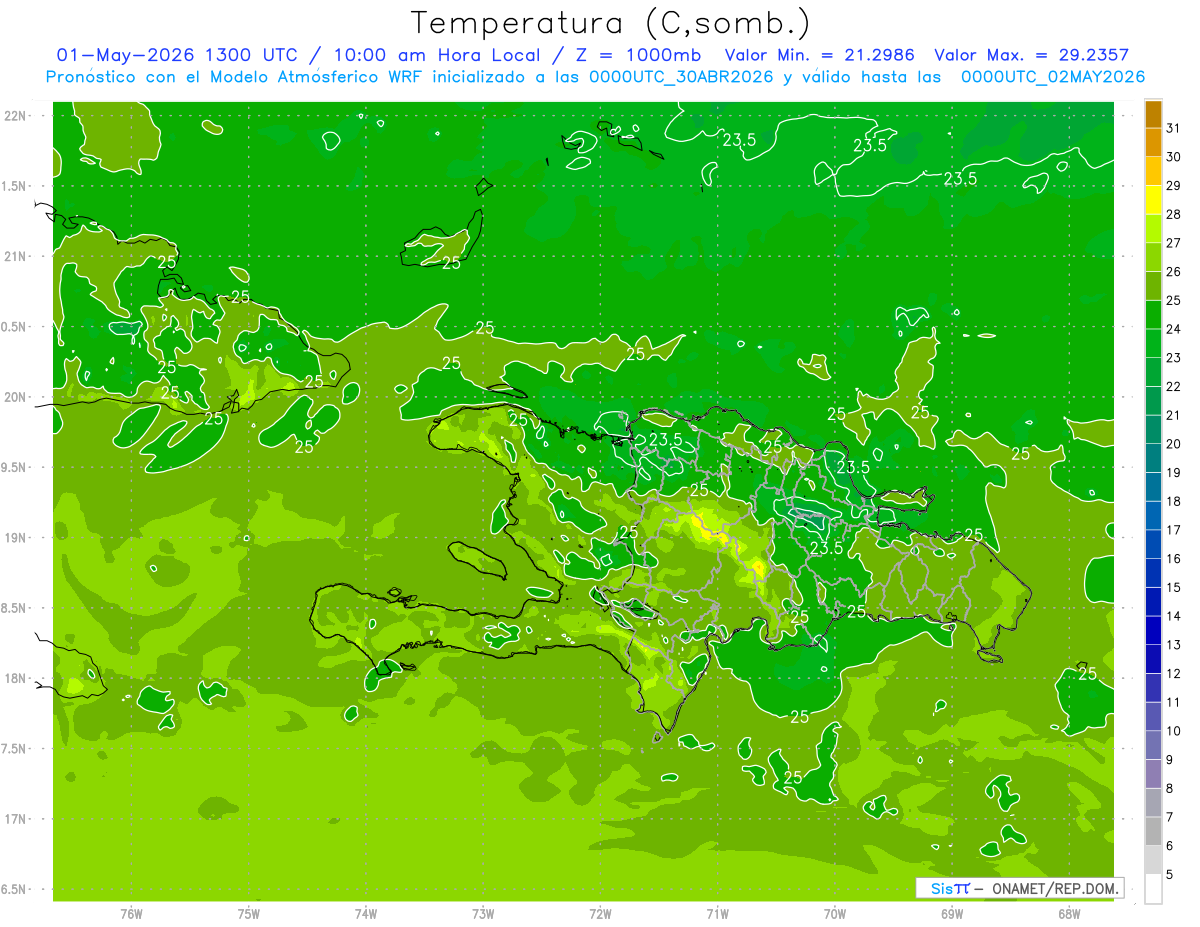
Task: Select the Valor Max. = 29.2357 text
Action: (1031, 56)
